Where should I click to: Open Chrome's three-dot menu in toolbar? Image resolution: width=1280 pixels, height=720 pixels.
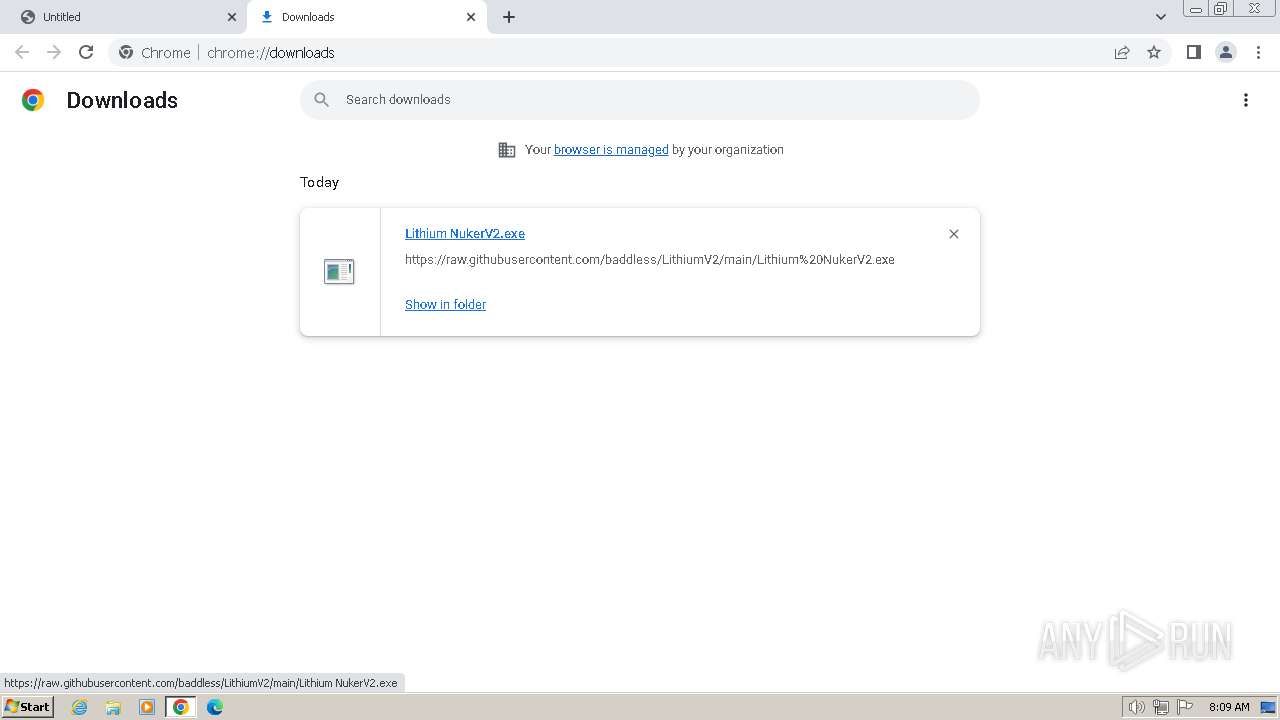(1258, 52)
